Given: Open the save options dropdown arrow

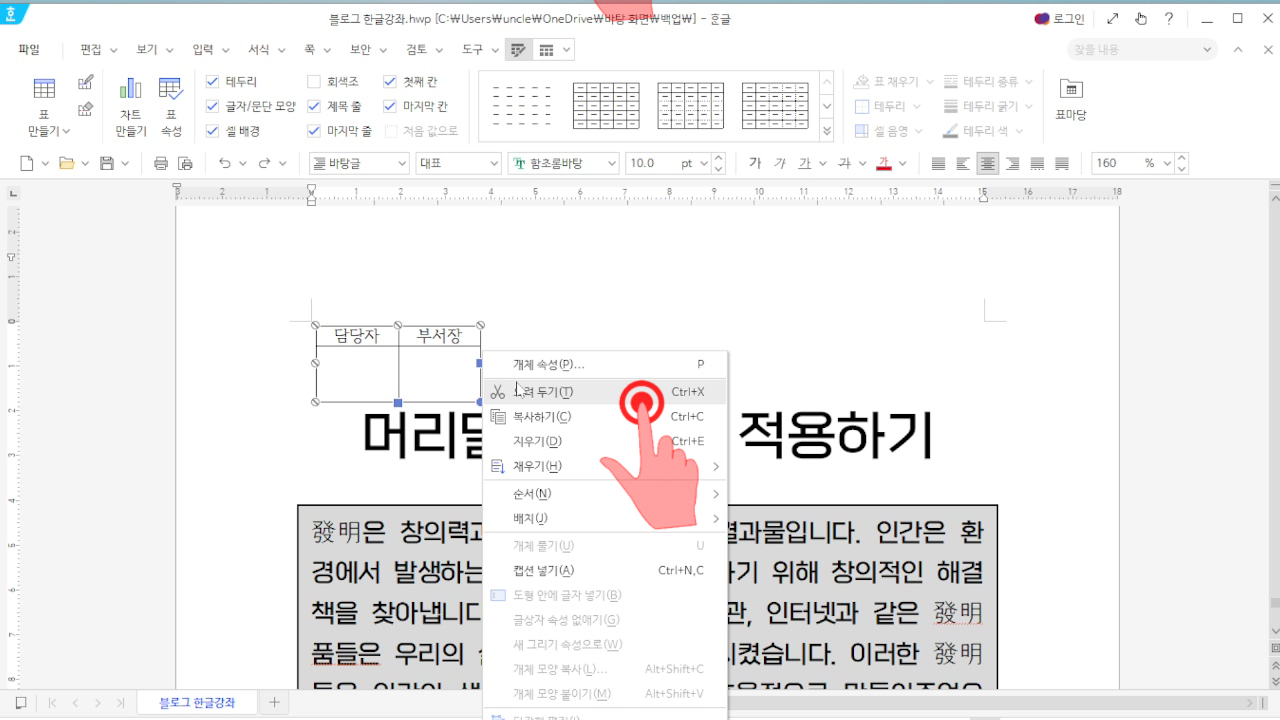Looking at the screenshot, I should [x=125, y=163].
